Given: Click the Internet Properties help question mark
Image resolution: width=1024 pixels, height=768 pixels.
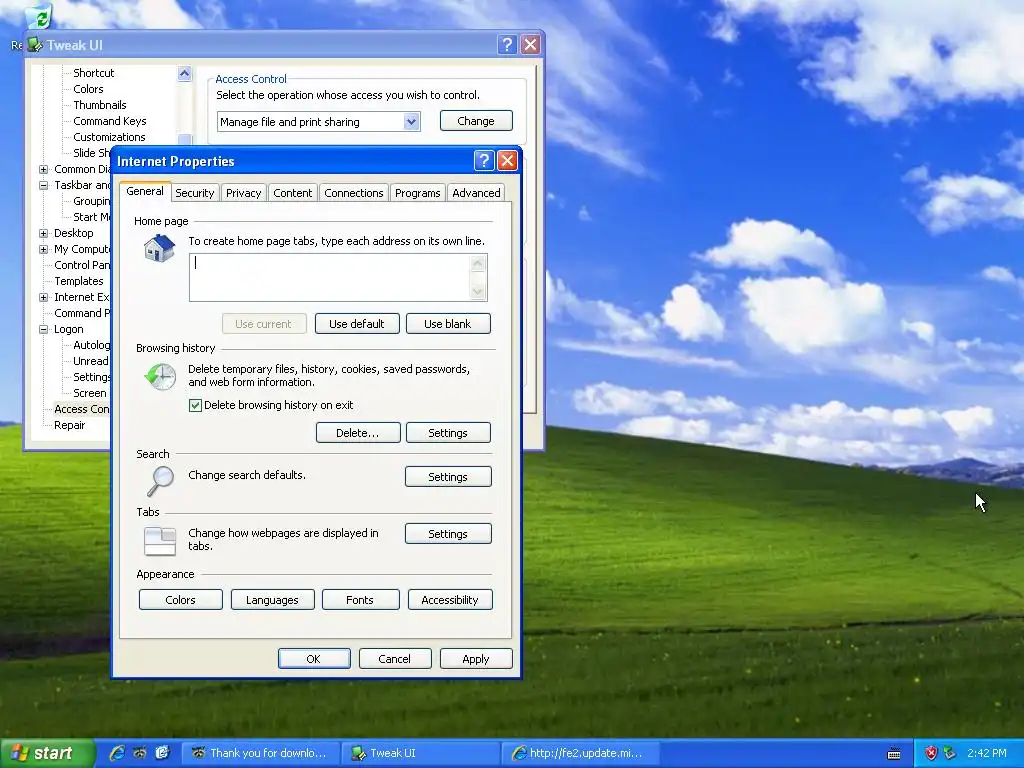Looking at the screenshot, I should coord(484,161).
